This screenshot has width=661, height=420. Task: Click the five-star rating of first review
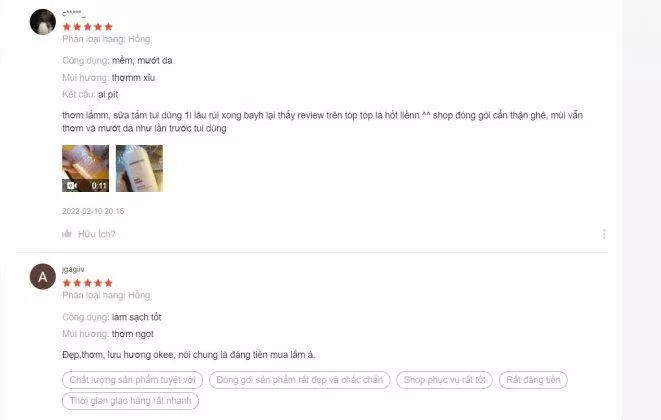click(88, 27)
